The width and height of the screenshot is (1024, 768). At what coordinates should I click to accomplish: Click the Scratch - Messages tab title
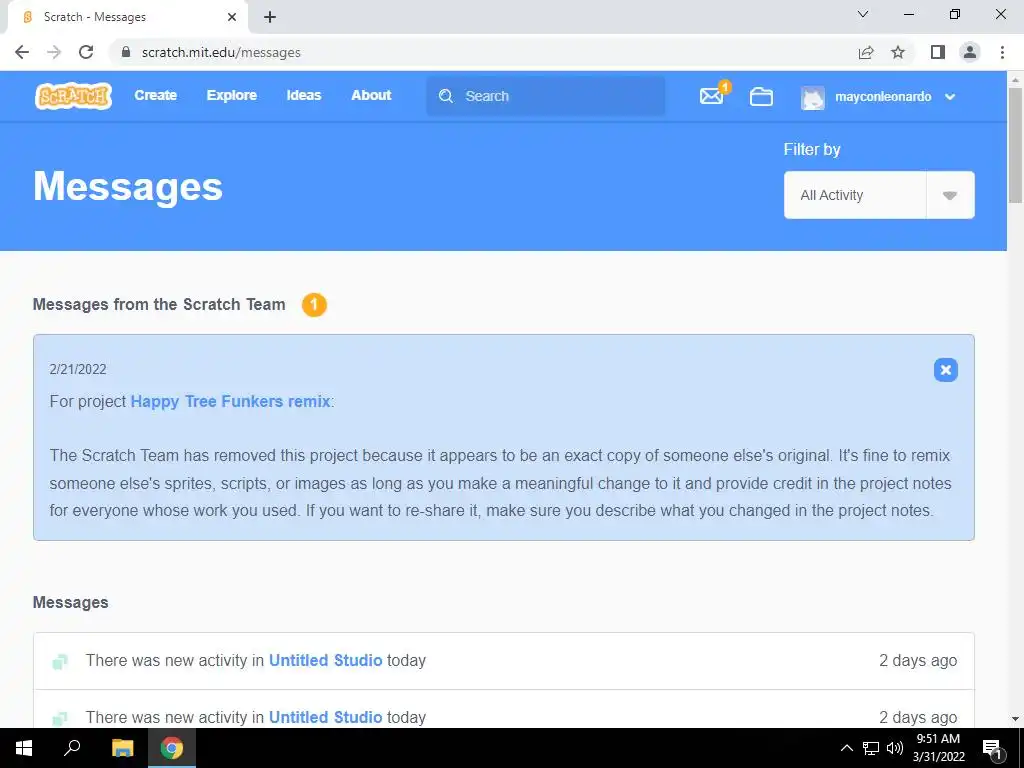[x=95, y=17]
